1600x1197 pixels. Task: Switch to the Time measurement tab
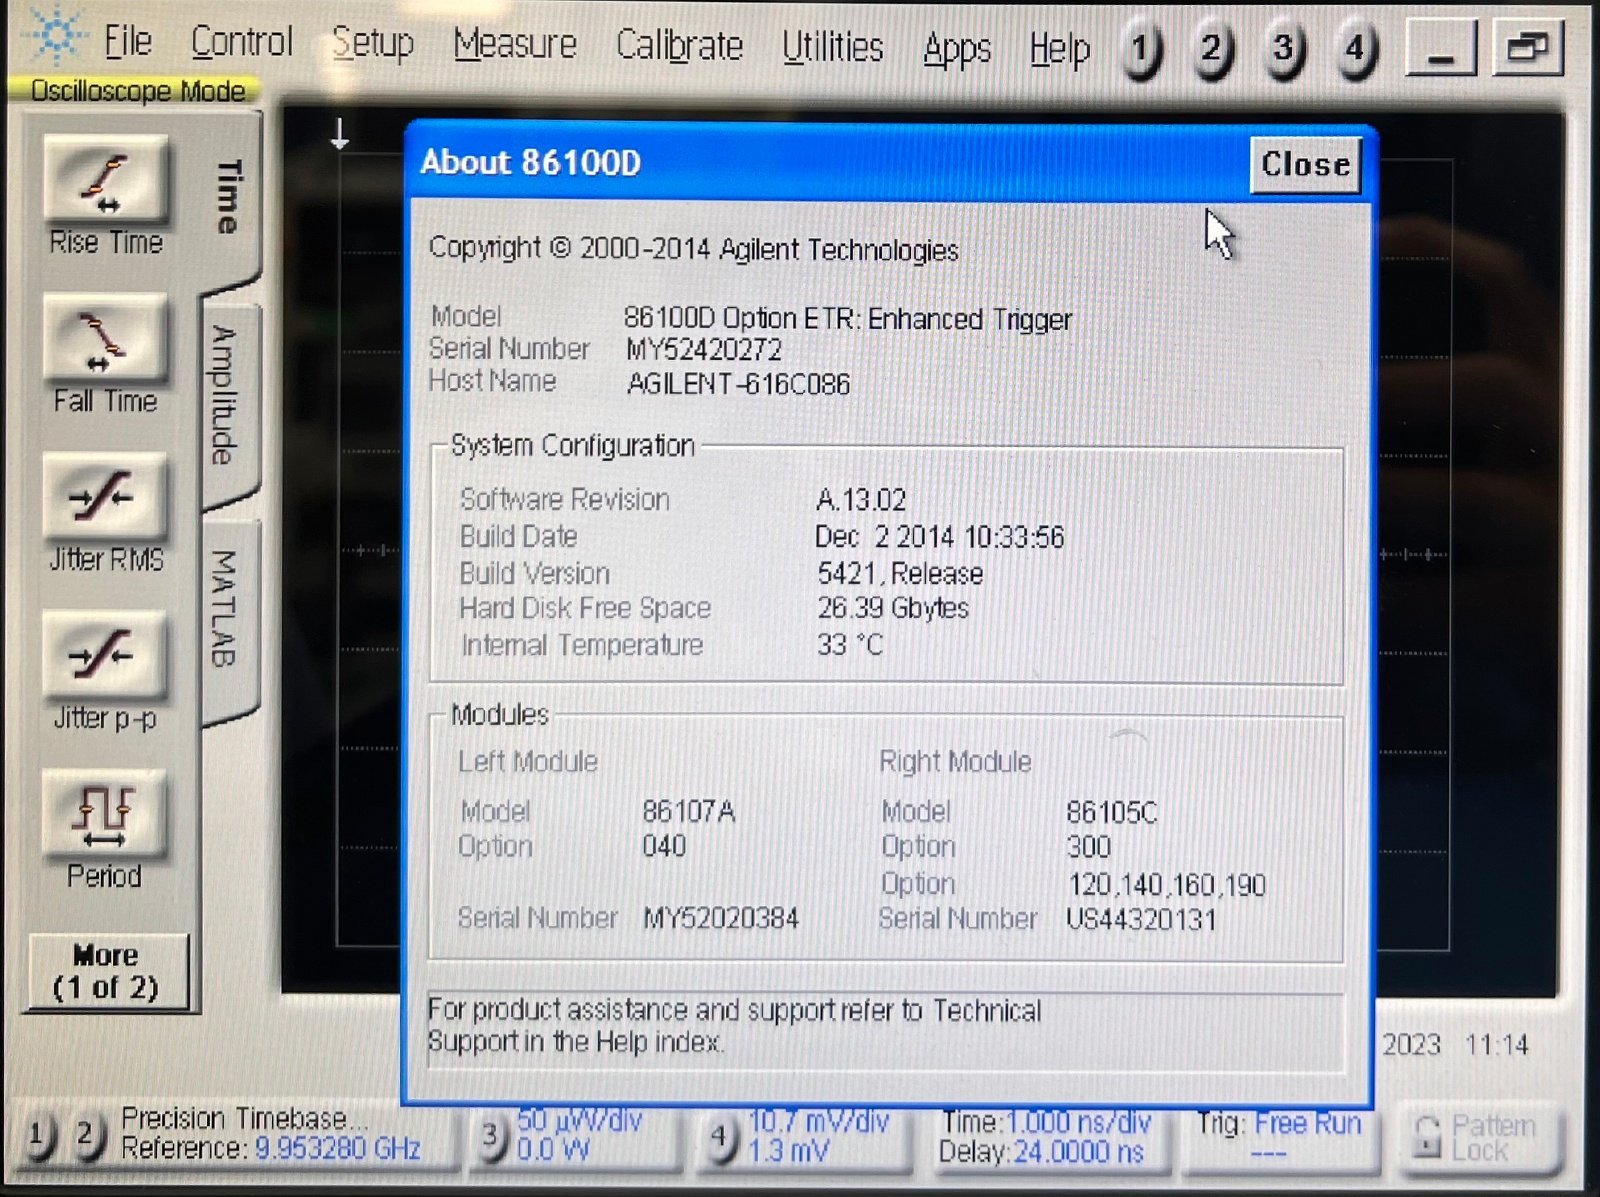[229, 196]
